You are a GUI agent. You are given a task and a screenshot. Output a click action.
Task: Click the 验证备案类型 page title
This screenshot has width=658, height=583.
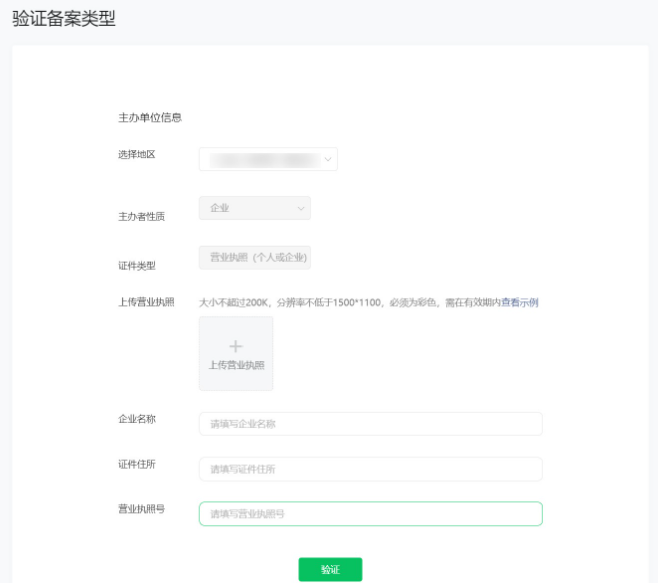point(64,18)
